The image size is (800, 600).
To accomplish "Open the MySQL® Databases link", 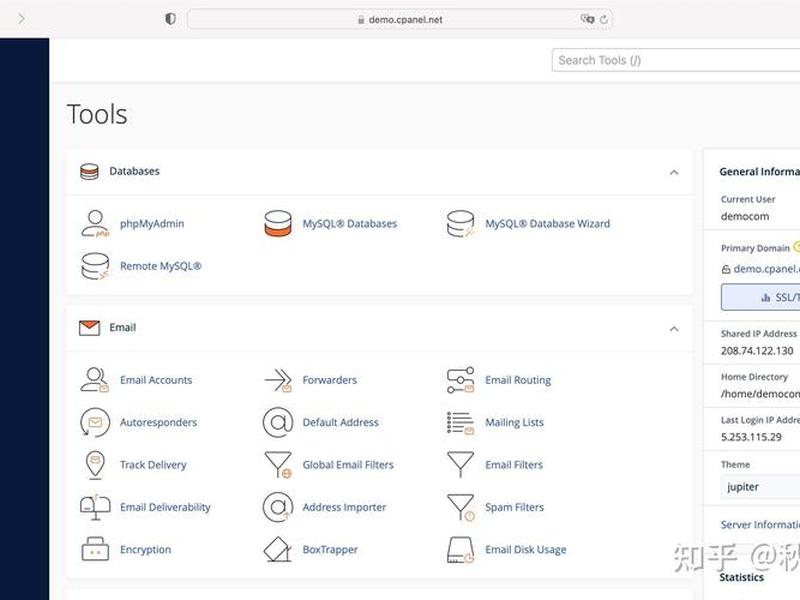I will tap(349, 223).
